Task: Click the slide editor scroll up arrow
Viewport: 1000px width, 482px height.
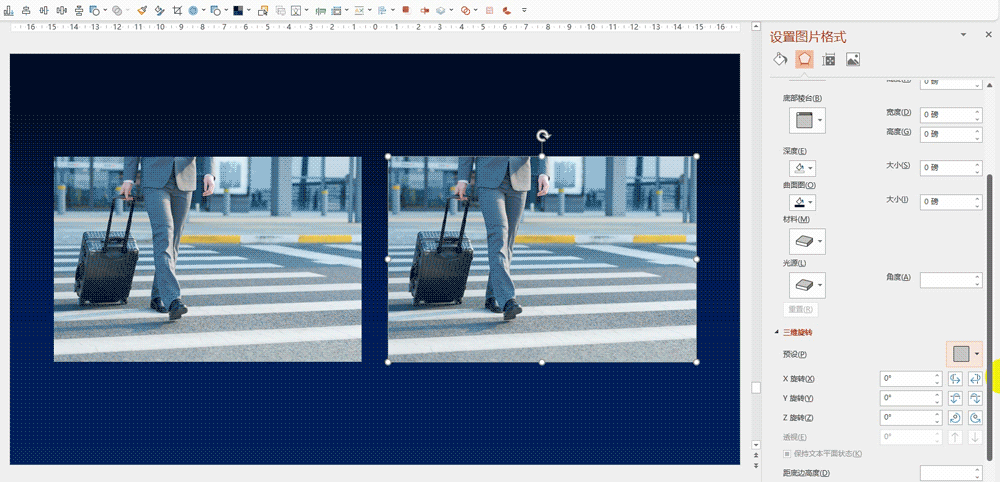Action: [x=756, y=26]
